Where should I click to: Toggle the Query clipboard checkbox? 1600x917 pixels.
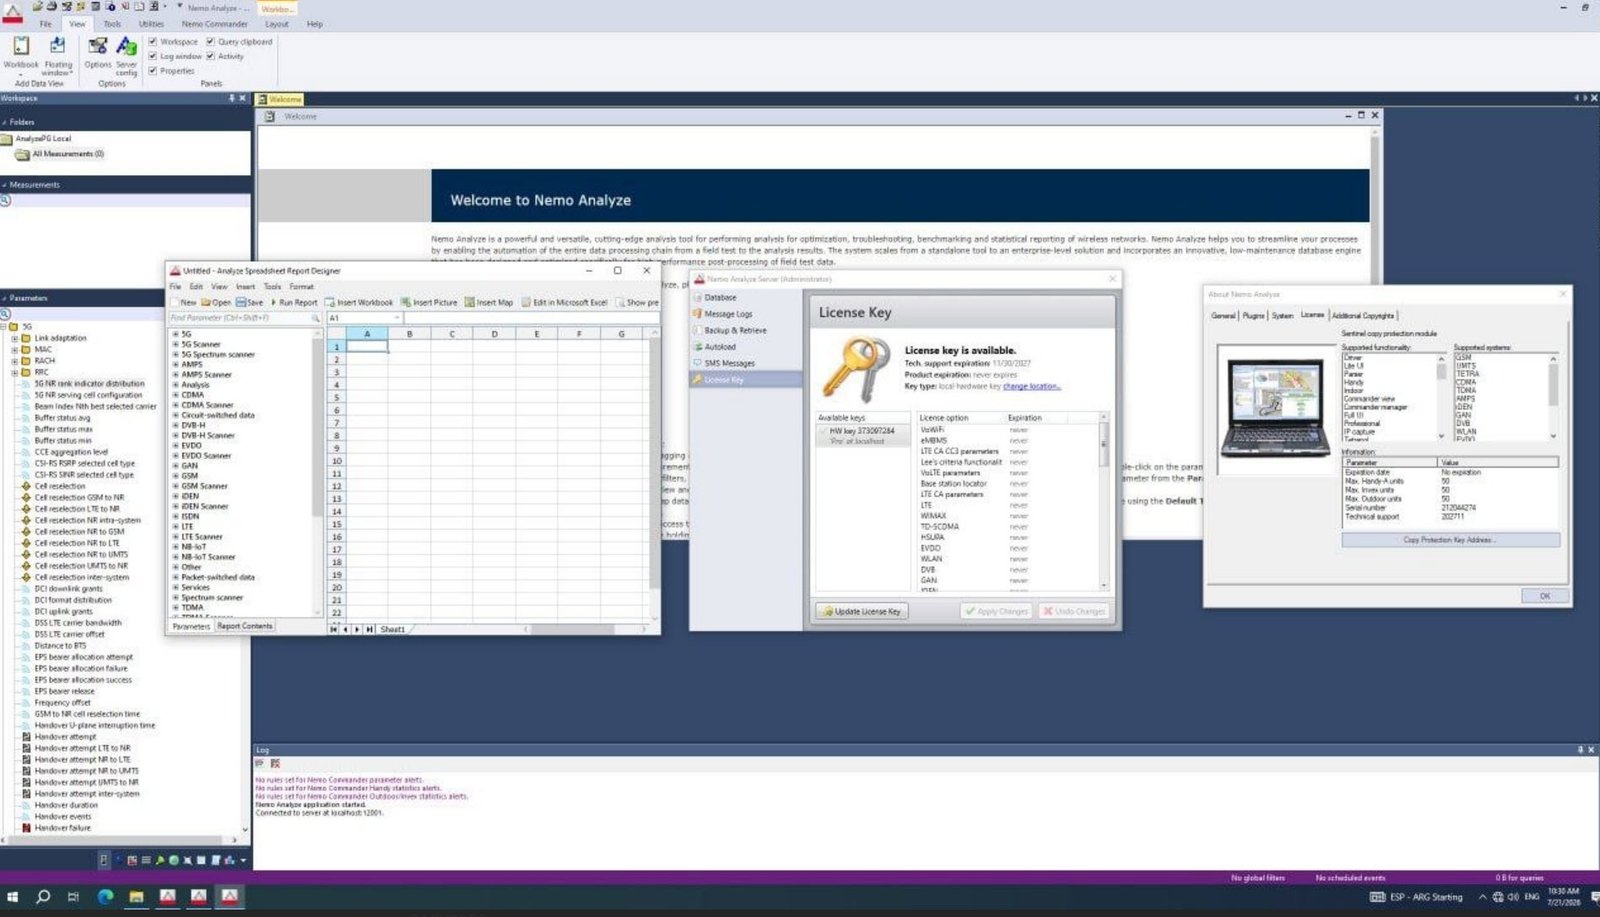tap(210, 42)
